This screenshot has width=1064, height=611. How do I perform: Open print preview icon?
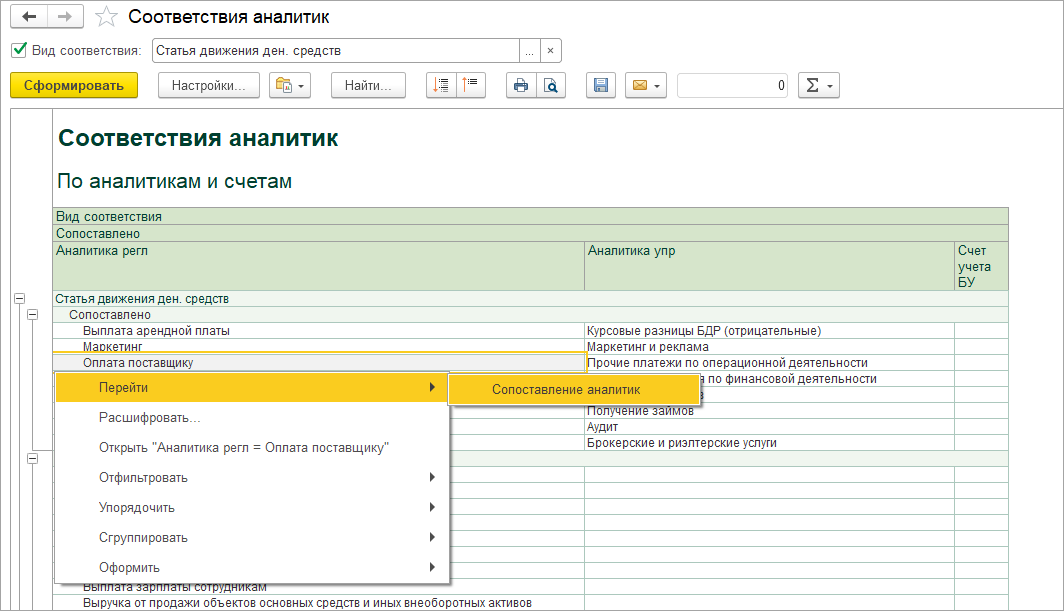[x=551, y=86]
